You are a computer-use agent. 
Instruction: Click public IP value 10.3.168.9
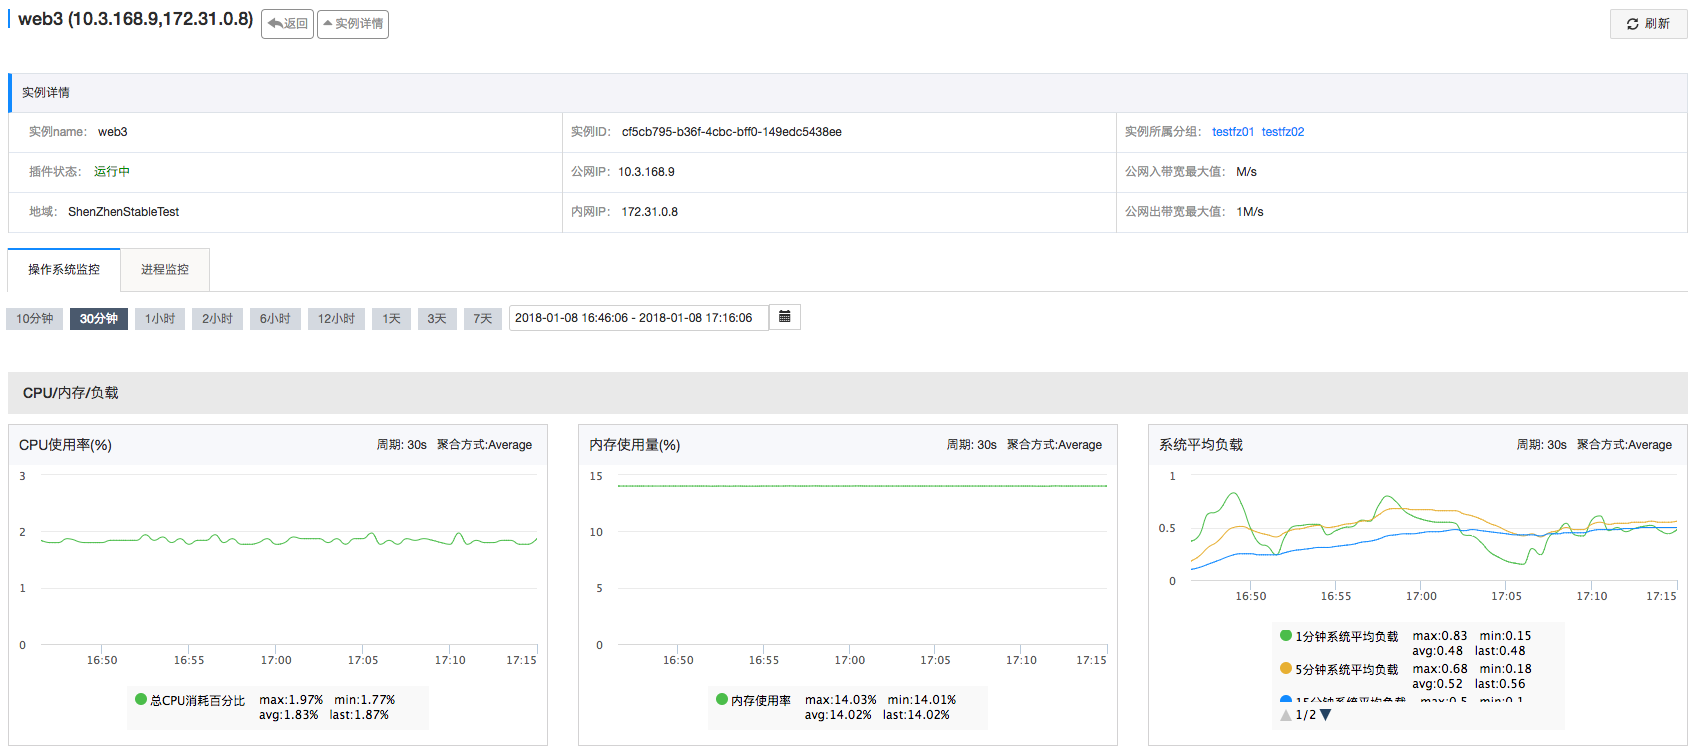646,172
